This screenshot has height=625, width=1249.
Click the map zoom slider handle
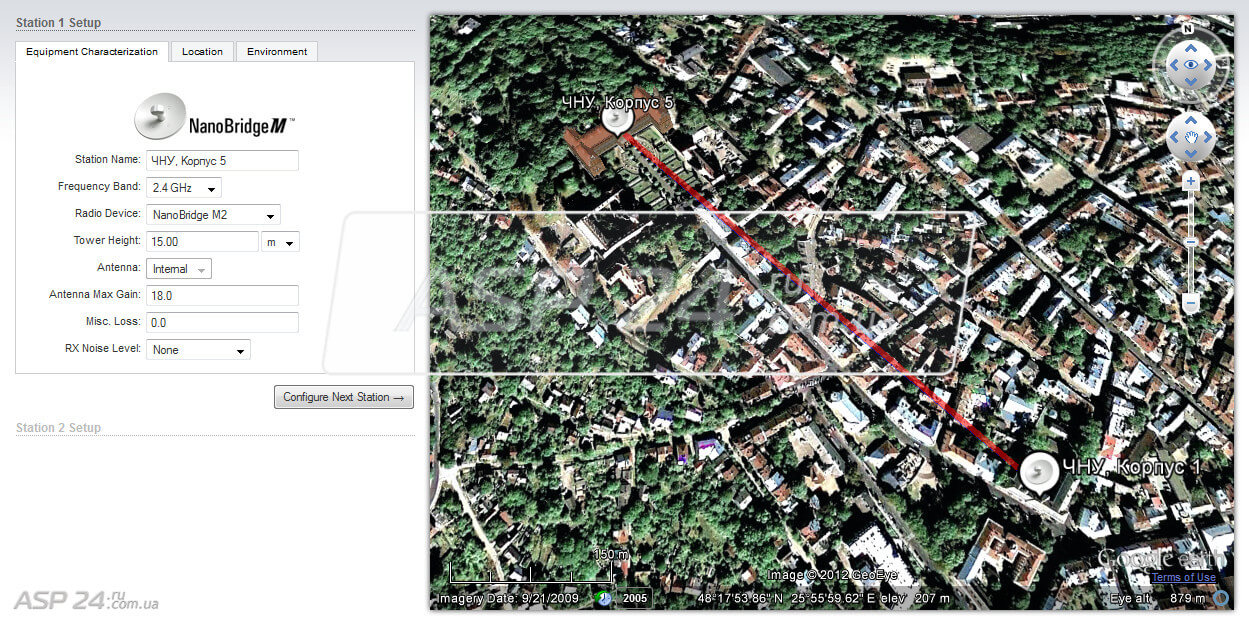click(1190, 242)
